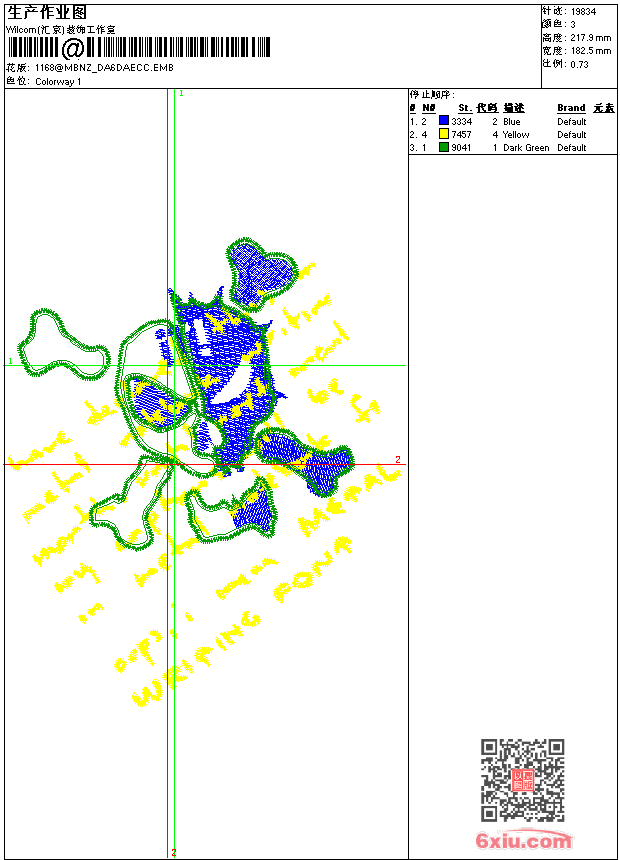The width and height of the screenshot is (620, 860).
Task: Click 'Default' brand in the Dark Green row
Action: pyautogui.click(x=572, y=148)
